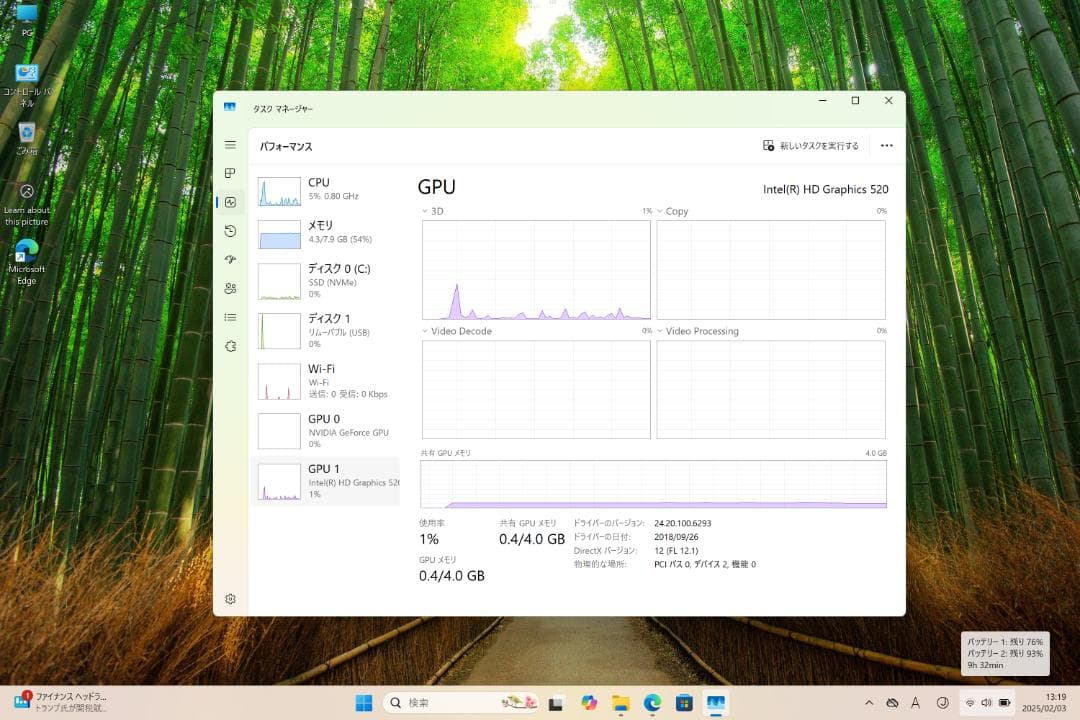This screenshot has height=720, width=1080.
Task: Click the shared GPU memory usage graph
Action: click(x=652, y=483)
